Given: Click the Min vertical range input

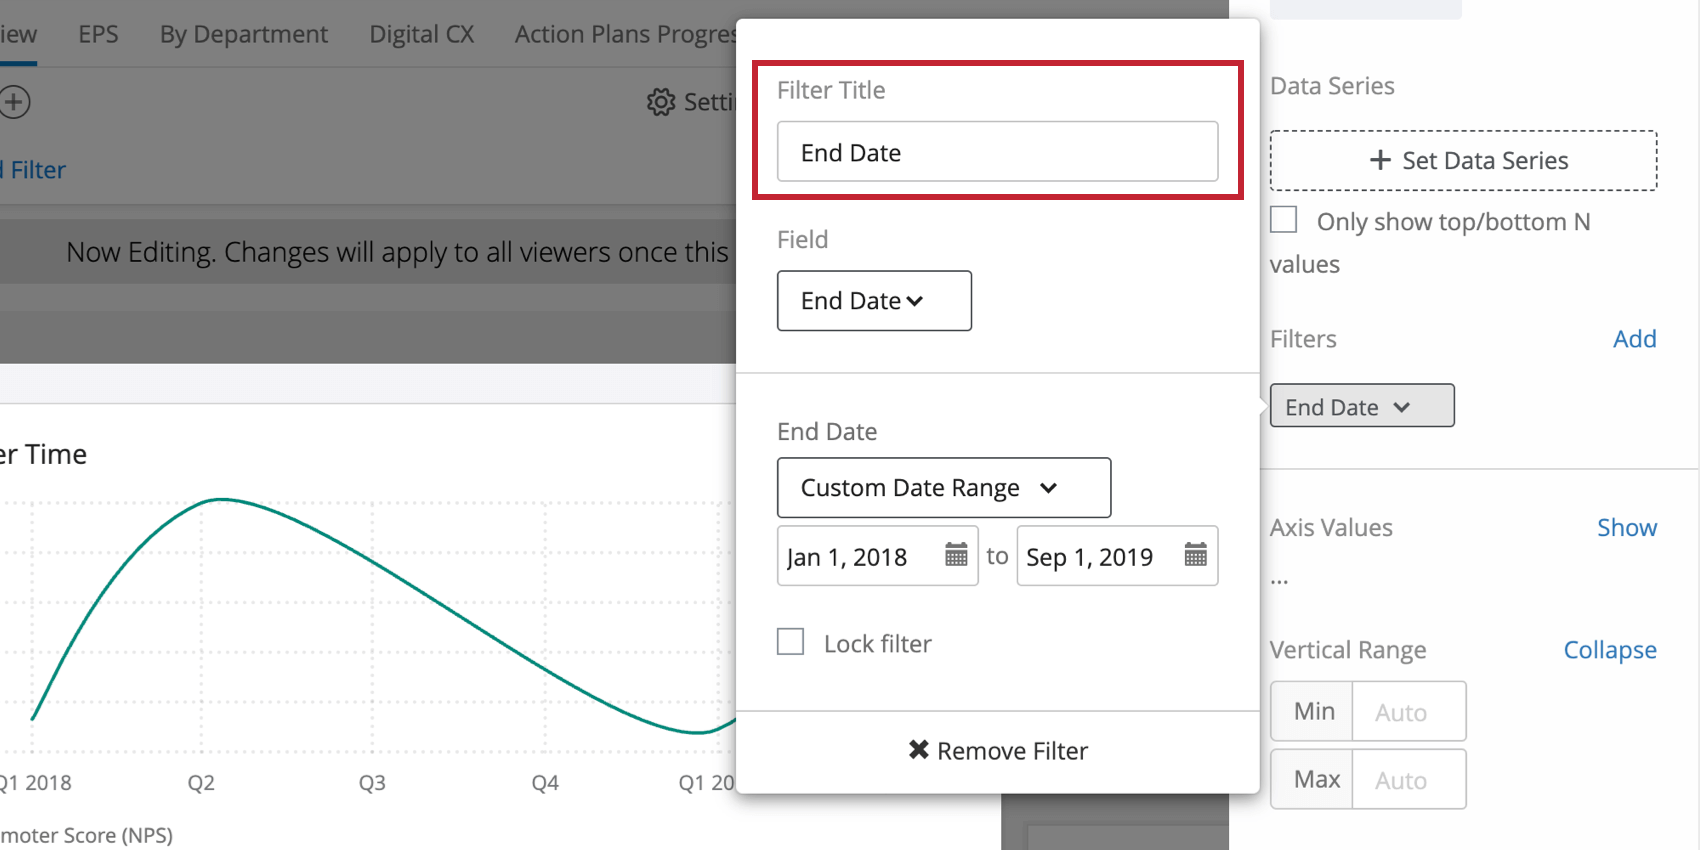Looking at the screenshot, I should coord(1409,712).
